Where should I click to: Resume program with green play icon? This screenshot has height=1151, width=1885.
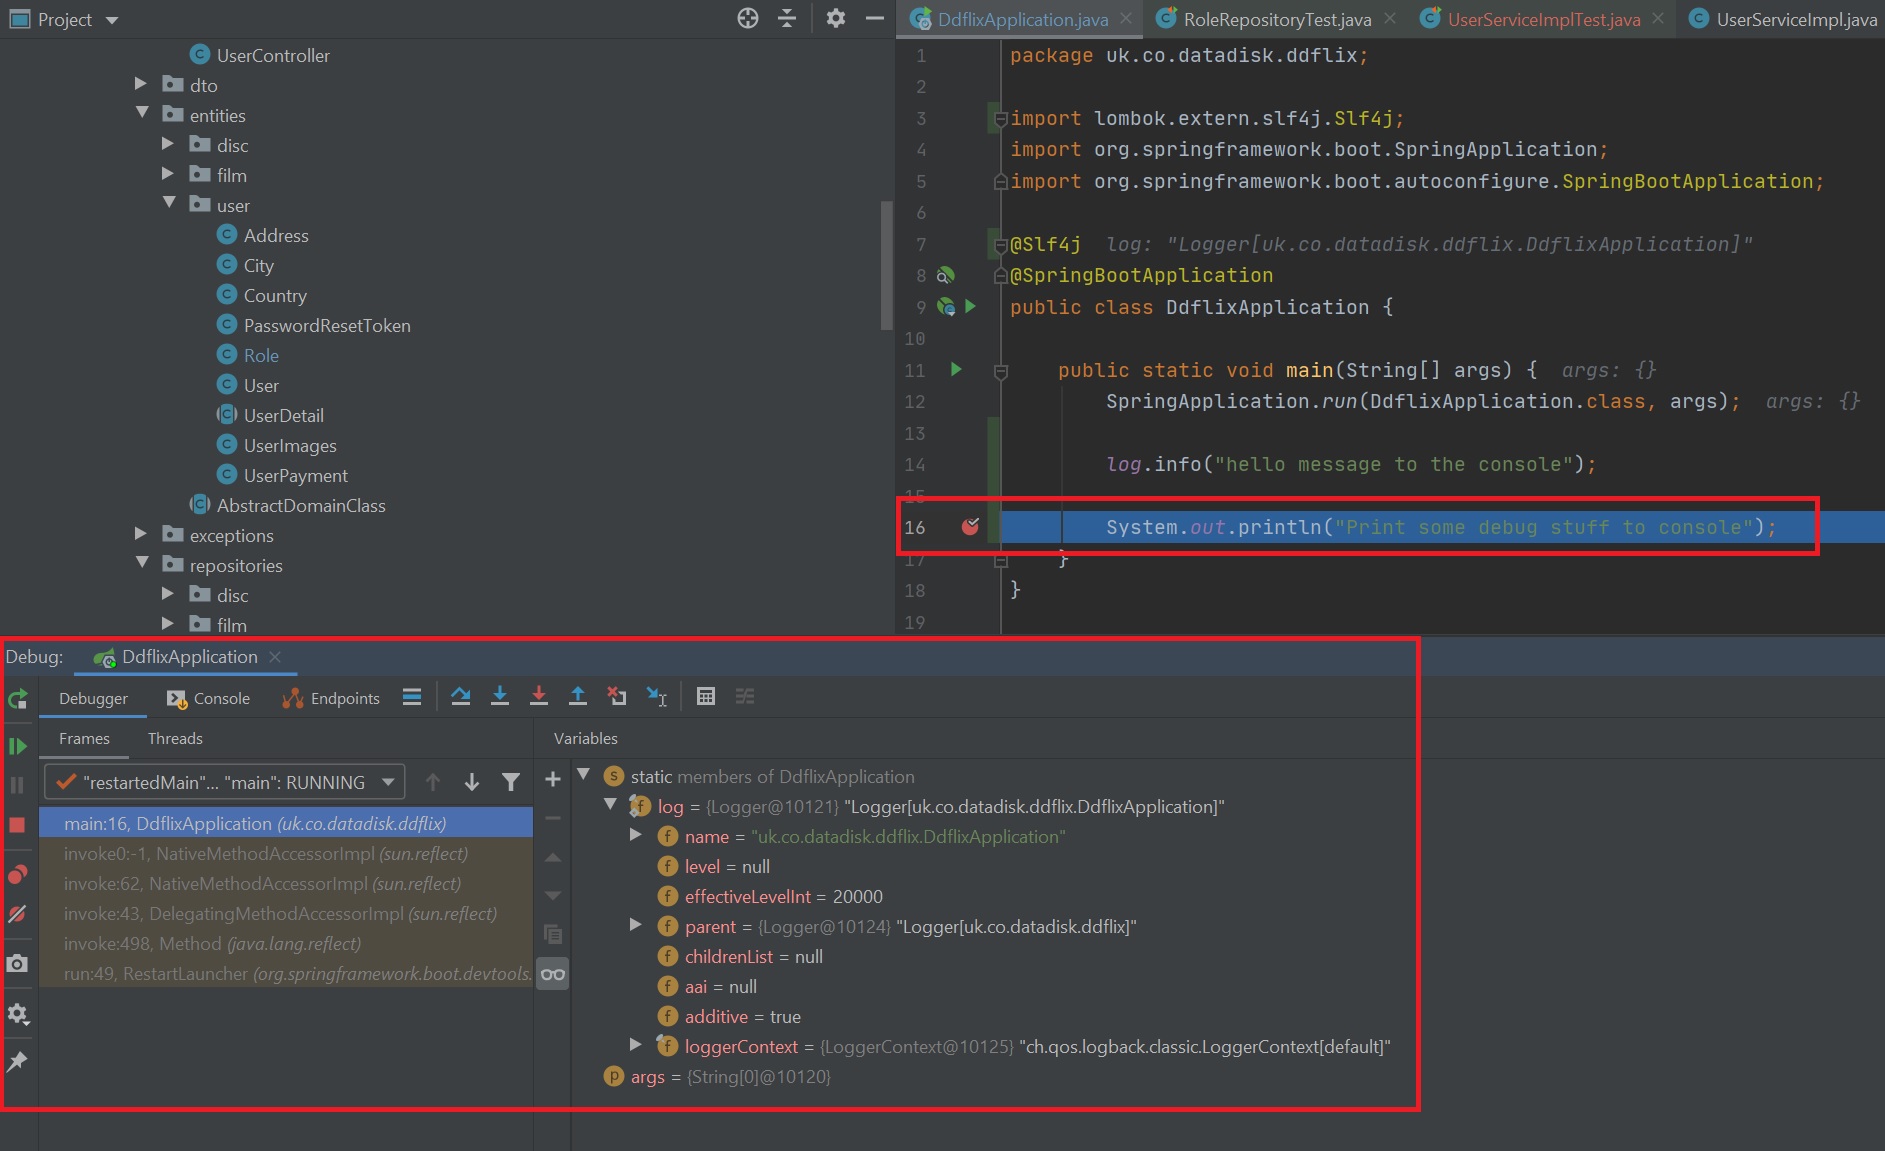click(17, 746)
